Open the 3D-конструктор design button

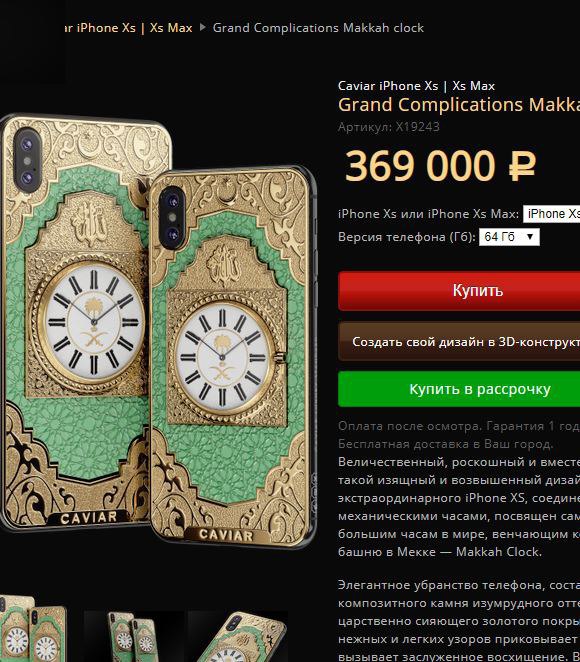click(459, 342)
